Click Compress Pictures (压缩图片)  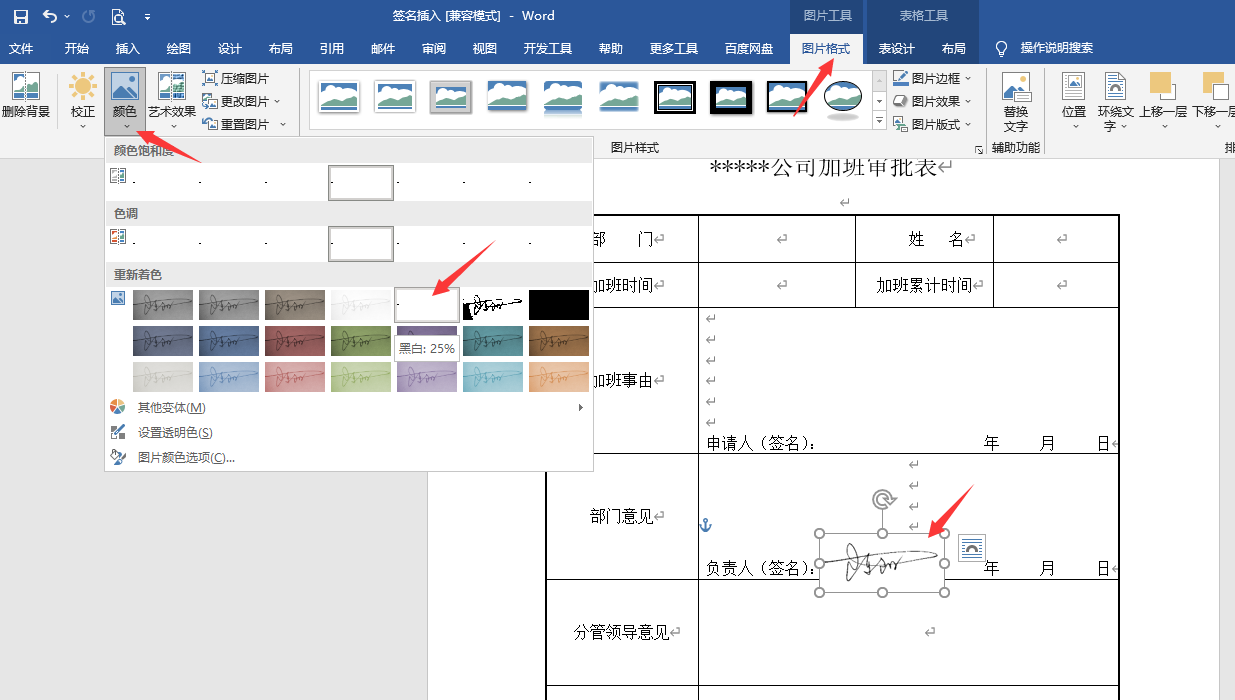236,78
